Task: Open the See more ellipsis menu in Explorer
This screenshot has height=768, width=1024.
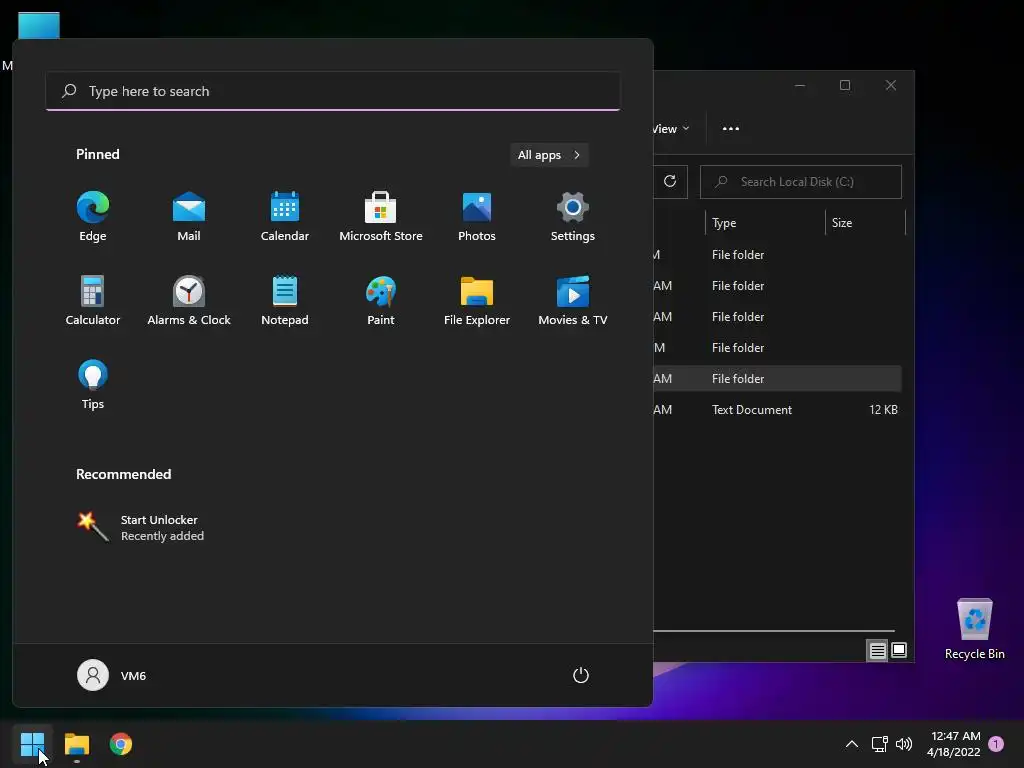Action: [x=731, y=129]
